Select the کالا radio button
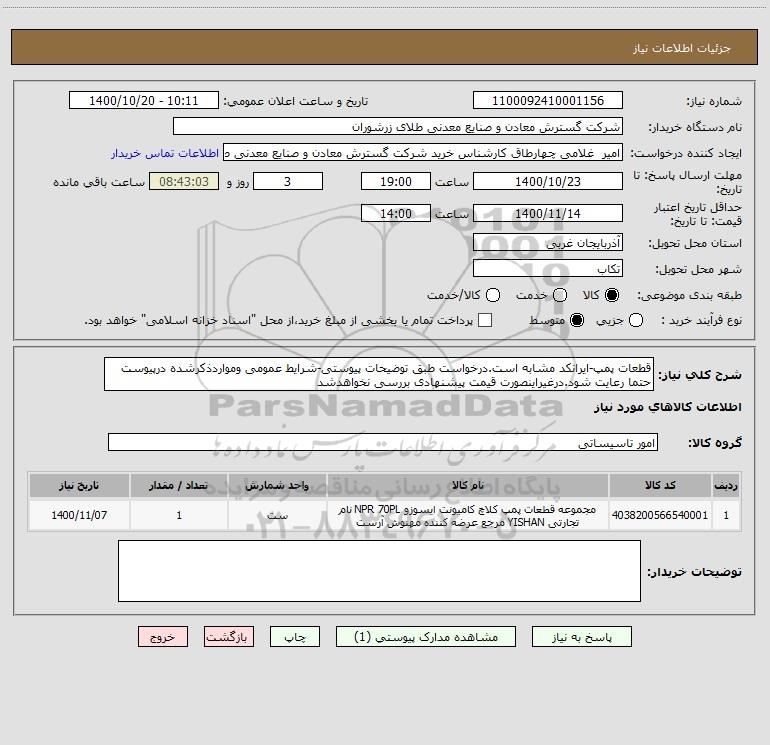 [x=612, y=295]
